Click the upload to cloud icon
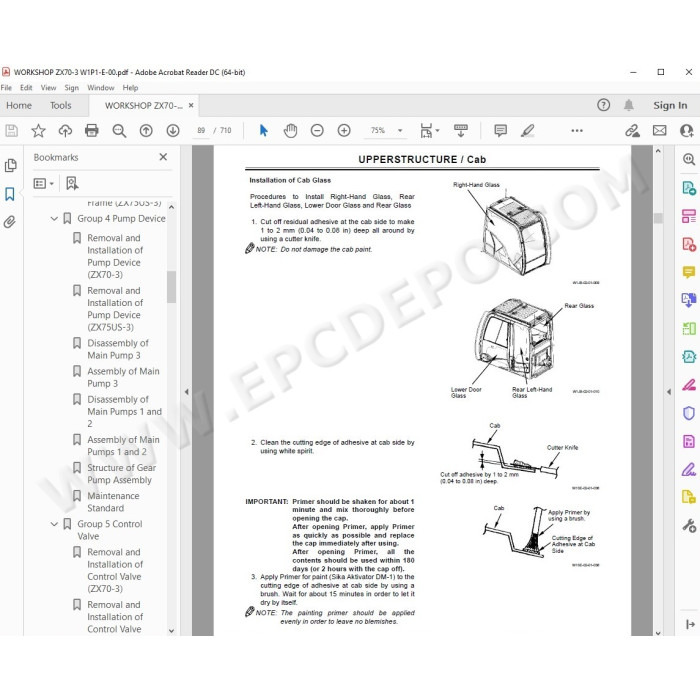The height and width of the screenshot is (700, 700). 65,130
